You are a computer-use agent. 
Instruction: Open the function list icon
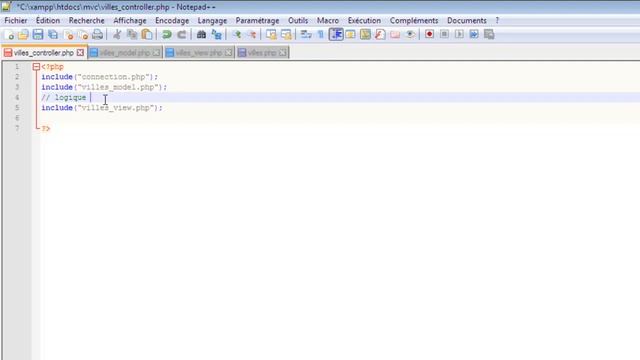[x=380, y=35]
